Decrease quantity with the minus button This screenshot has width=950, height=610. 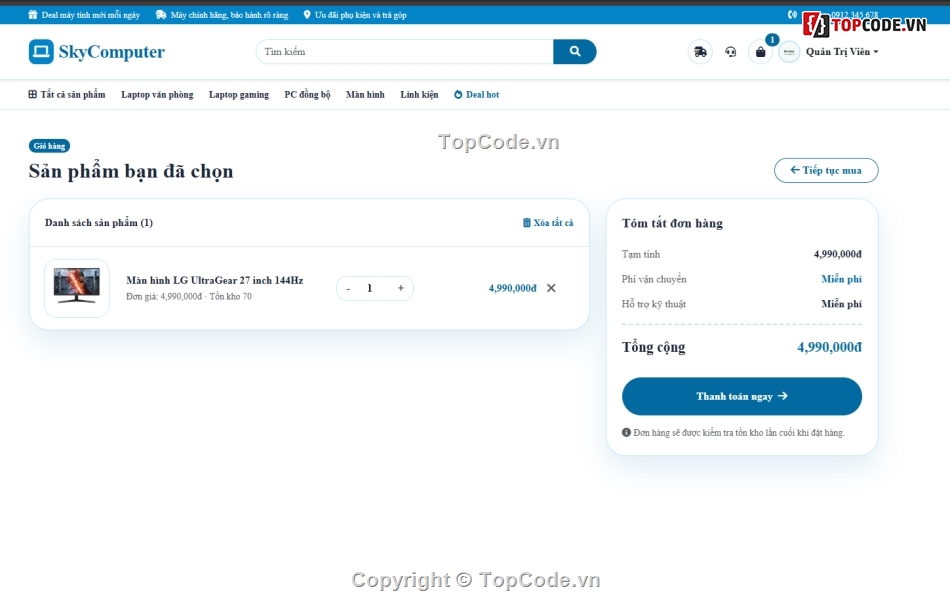(348, 288)
